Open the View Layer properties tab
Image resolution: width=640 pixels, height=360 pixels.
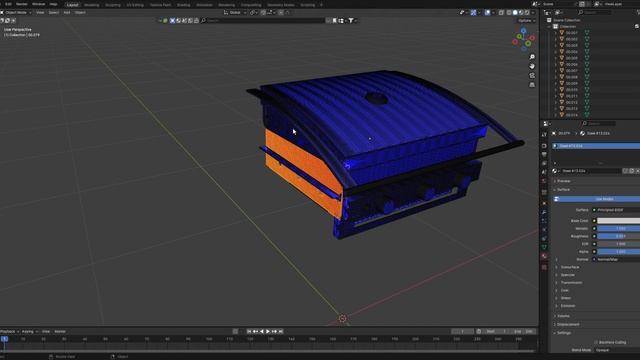tap(544, 163)
